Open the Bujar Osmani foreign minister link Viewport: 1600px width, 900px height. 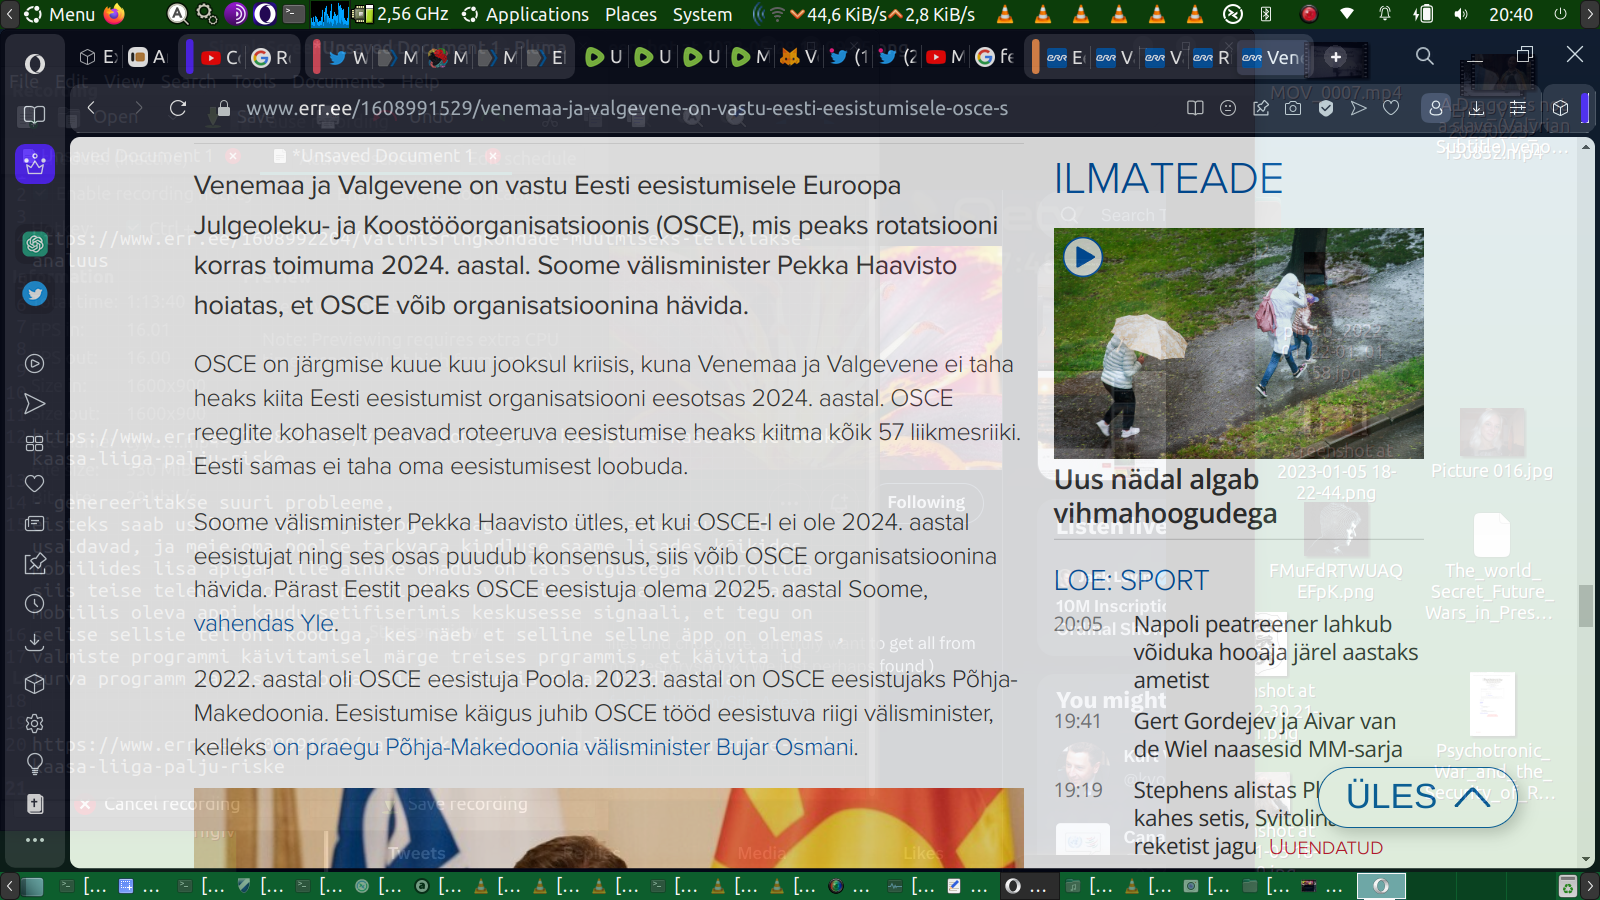[x=564, y=747]
